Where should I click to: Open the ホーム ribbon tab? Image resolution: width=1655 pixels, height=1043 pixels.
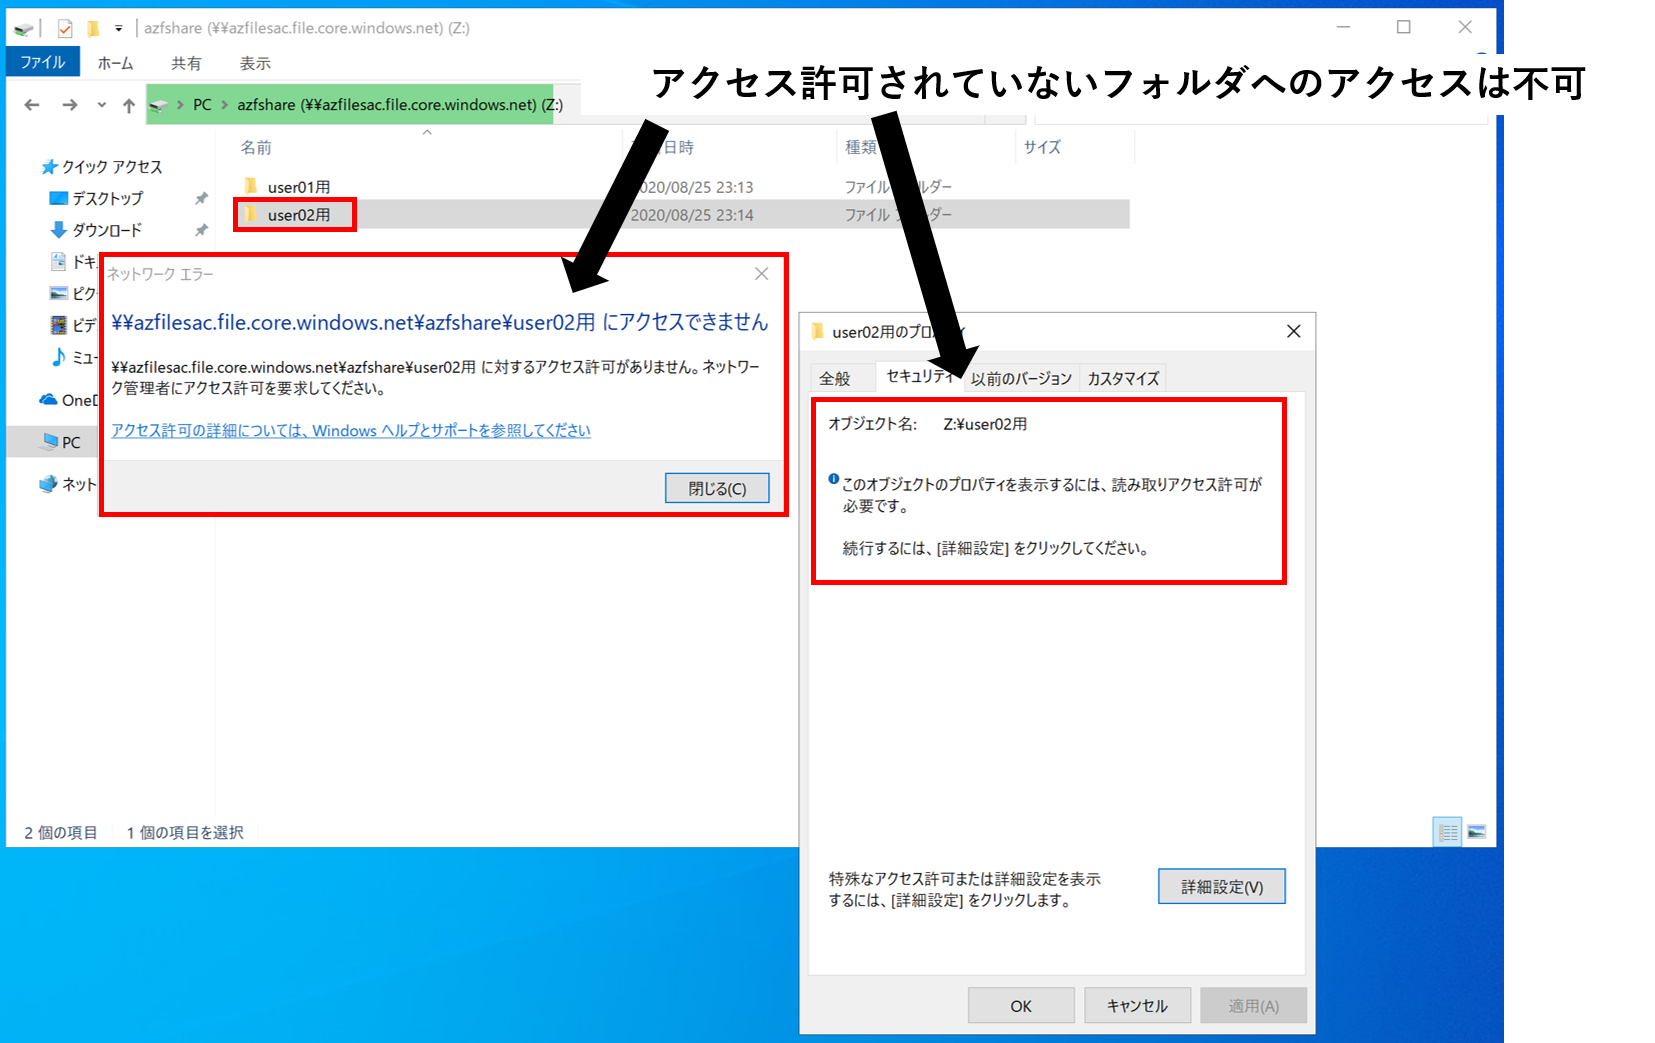click(x=115, y=63)
